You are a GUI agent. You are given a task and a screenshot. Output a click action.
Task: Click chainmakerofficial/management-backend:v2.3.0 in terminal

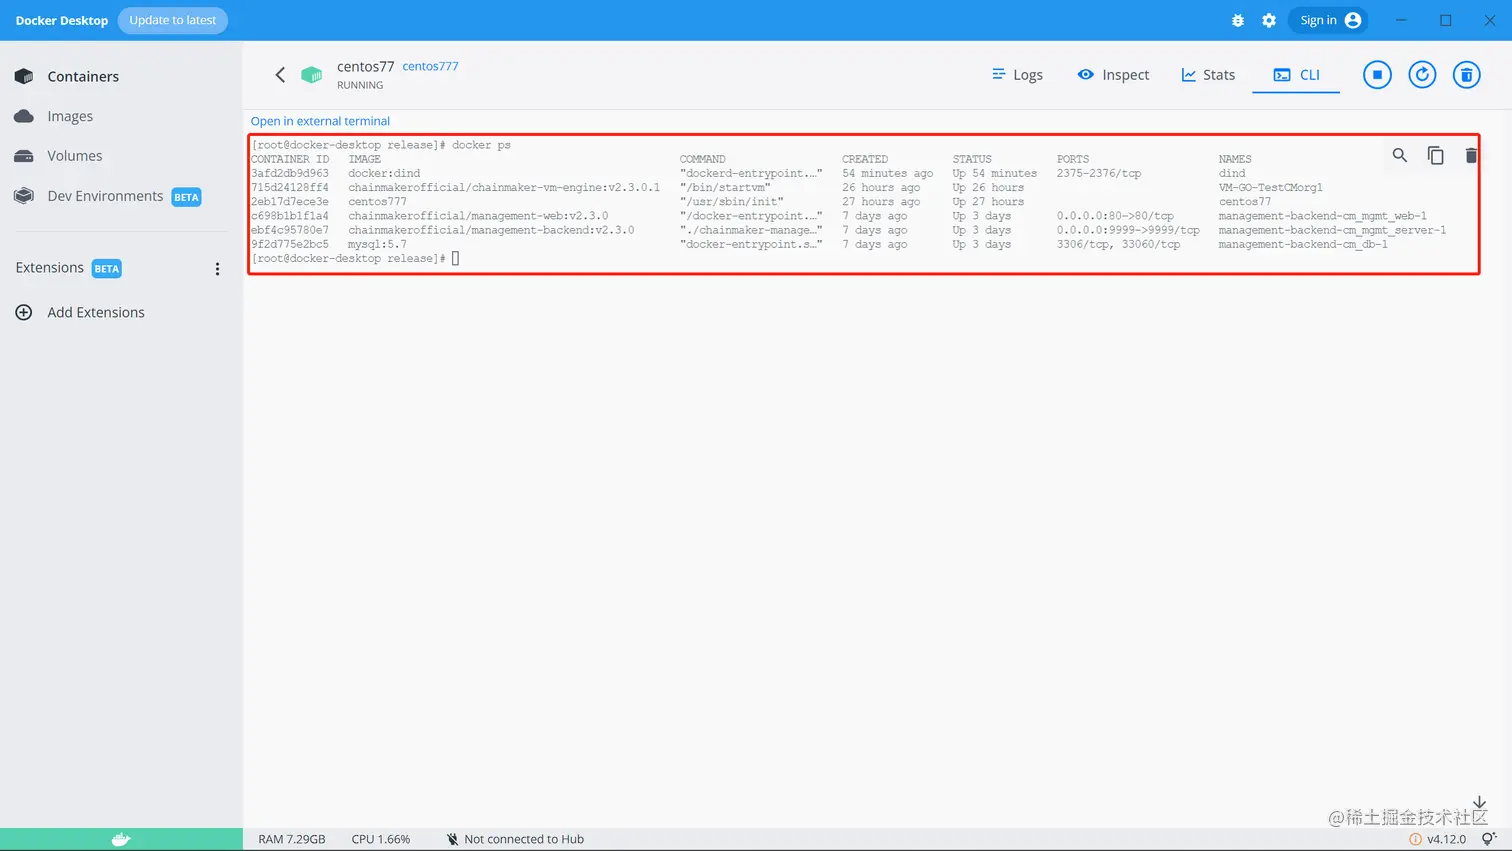pyautogui.click(x=491, y=230)
